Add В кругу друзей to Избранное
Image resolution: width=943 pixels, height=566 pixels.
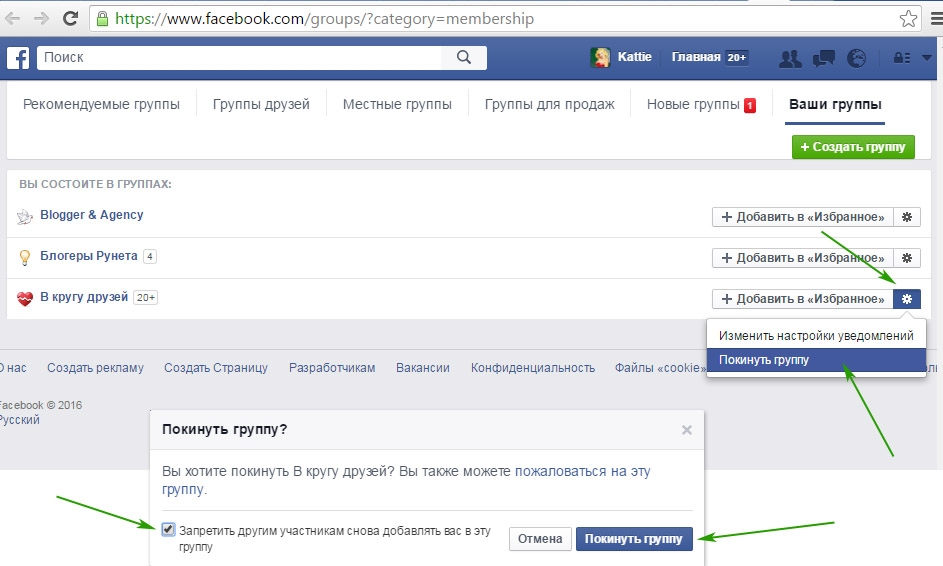click(x=802, y=299)
